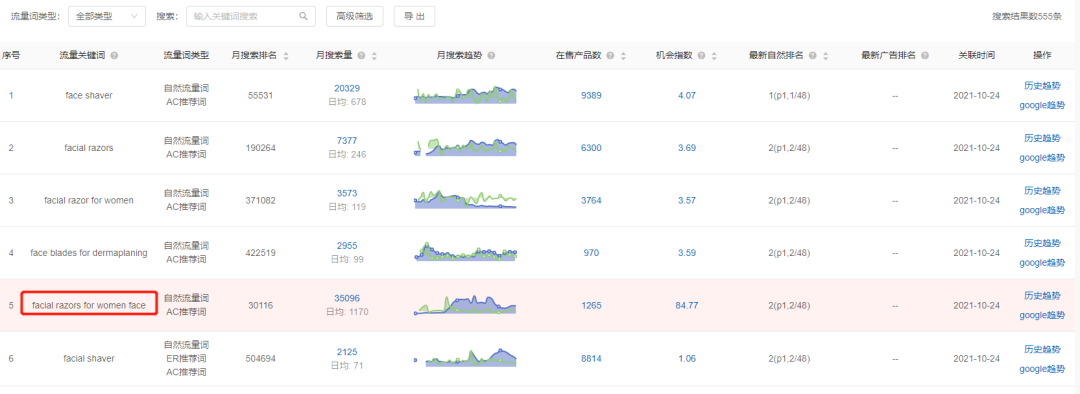Open 历史趋势 for facial razor for women

[1042, 190]
